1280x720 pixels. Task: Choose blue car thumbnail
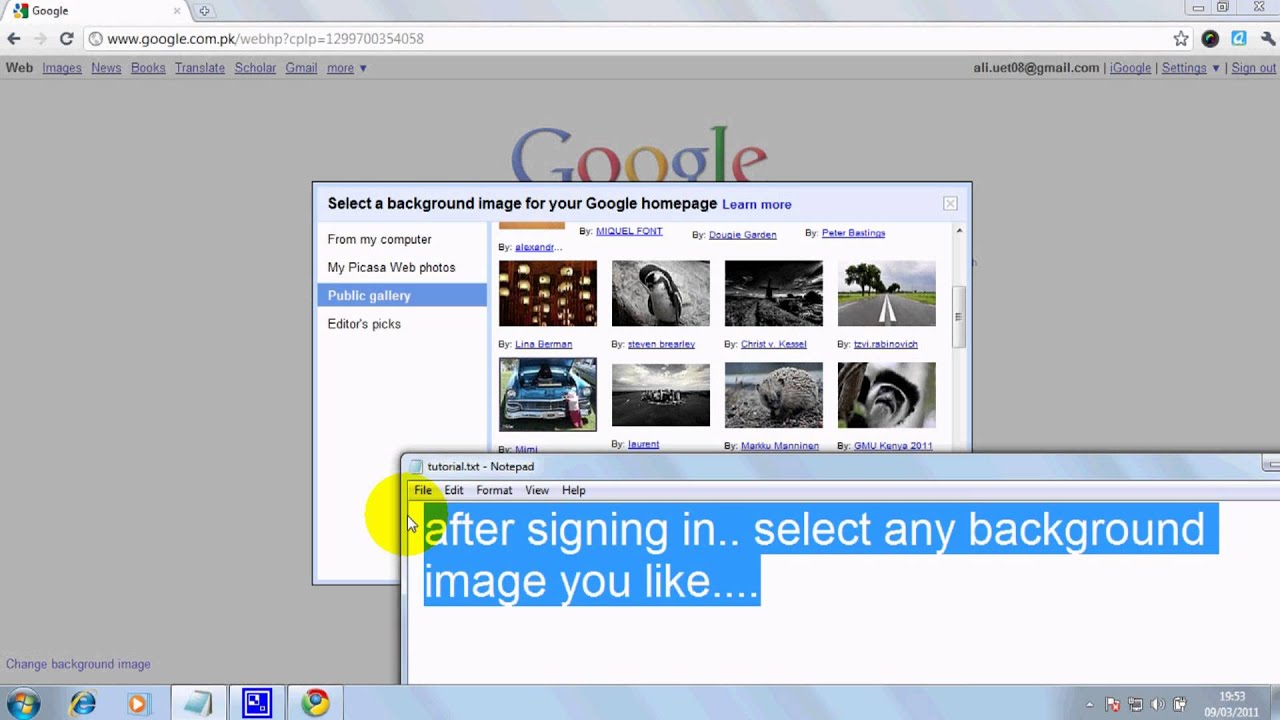tap(548, 395)
